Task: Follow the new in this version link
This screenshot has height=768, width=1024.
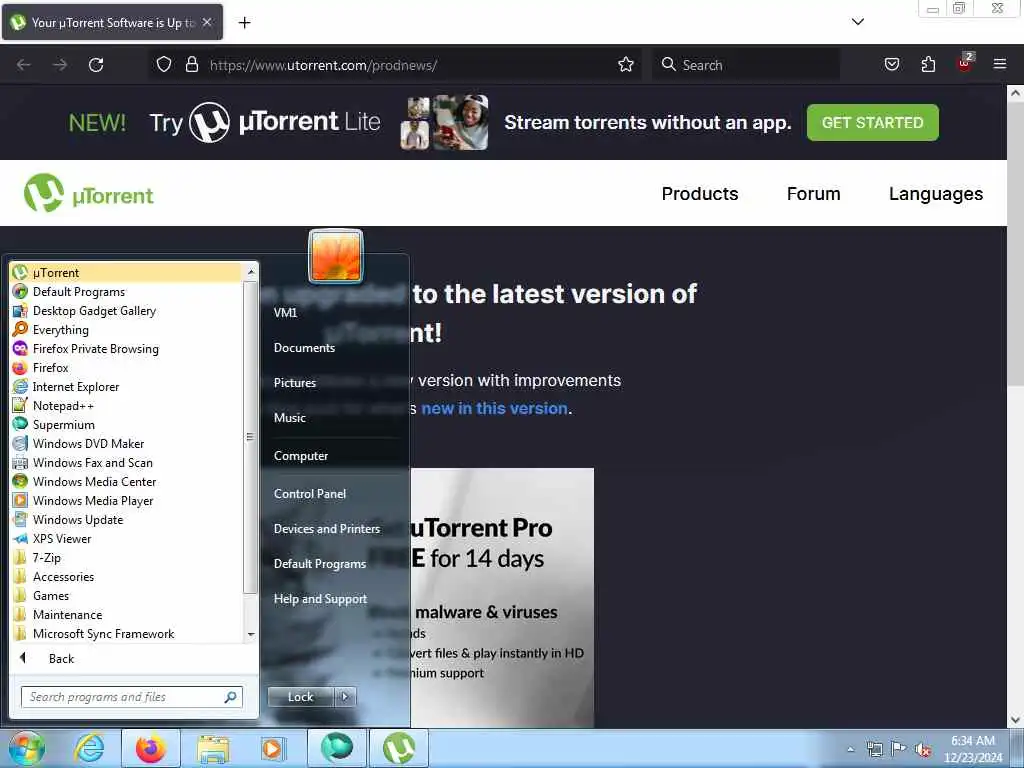Action: pos(494,408)
